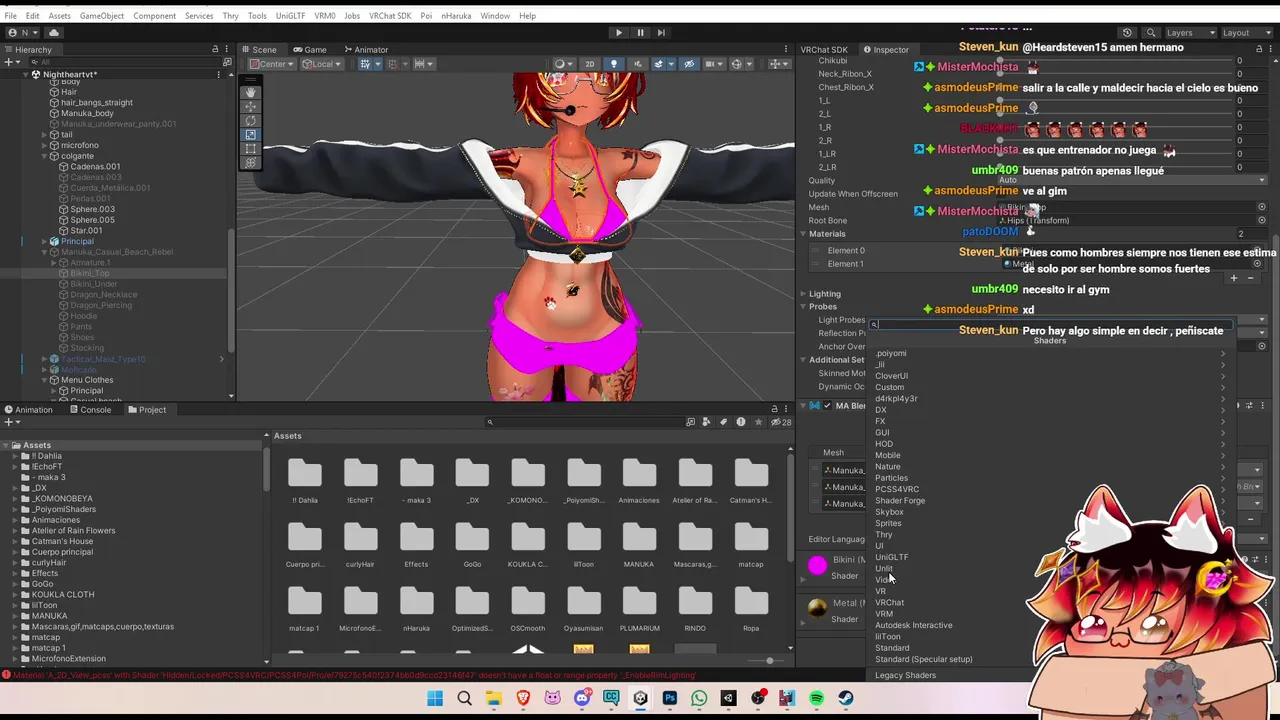The image size is (1280, 720).
Task: Select hair_bangs_straight in the Hierarchy
Action: pyautogui.click(x=96, y=102)
